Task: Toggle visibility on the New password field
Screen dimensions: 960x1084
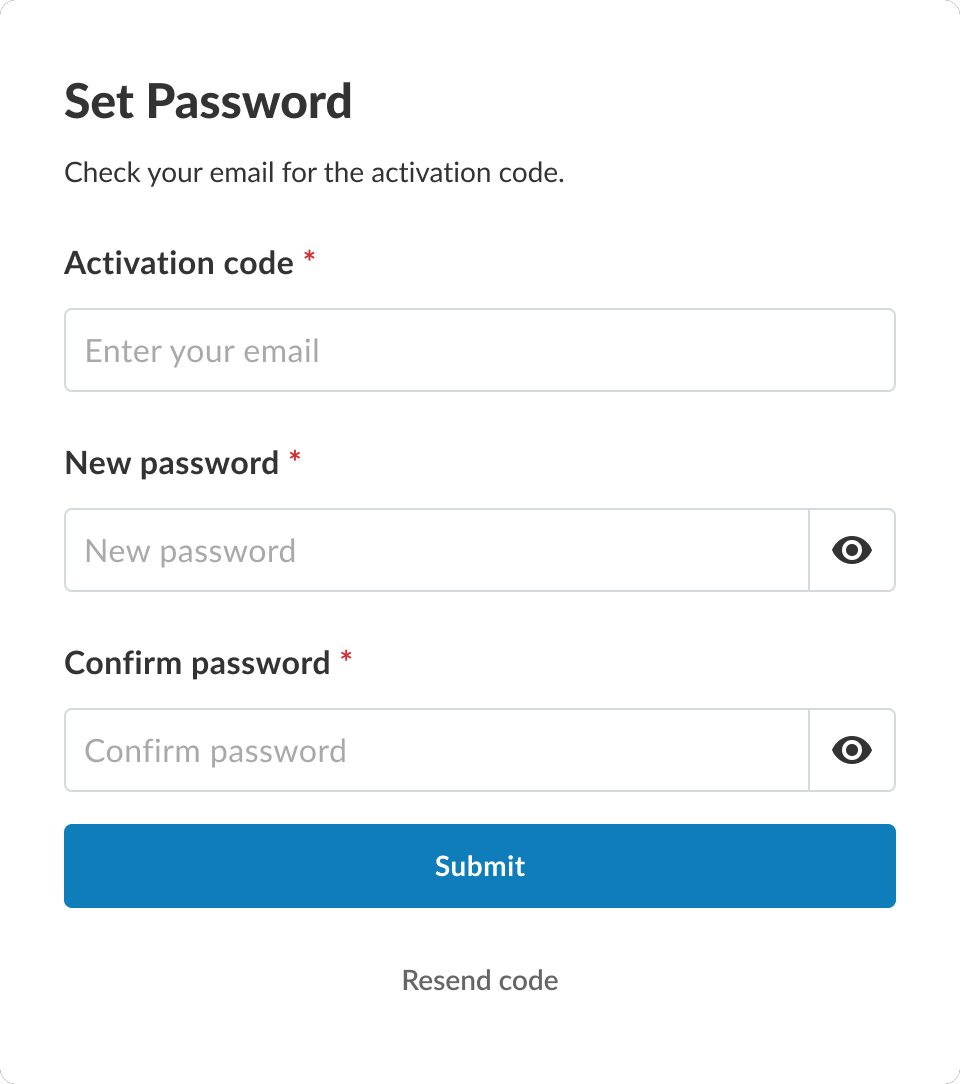Action: tap(851, 550)
